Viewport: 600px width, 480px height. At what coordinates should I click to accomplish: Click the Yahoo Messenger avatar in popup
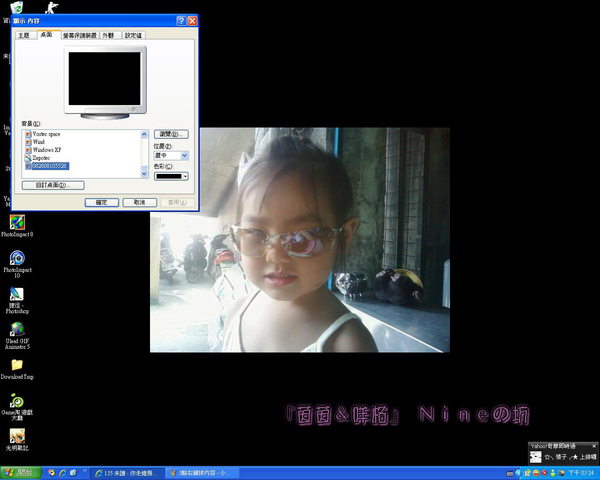point(535,457)
